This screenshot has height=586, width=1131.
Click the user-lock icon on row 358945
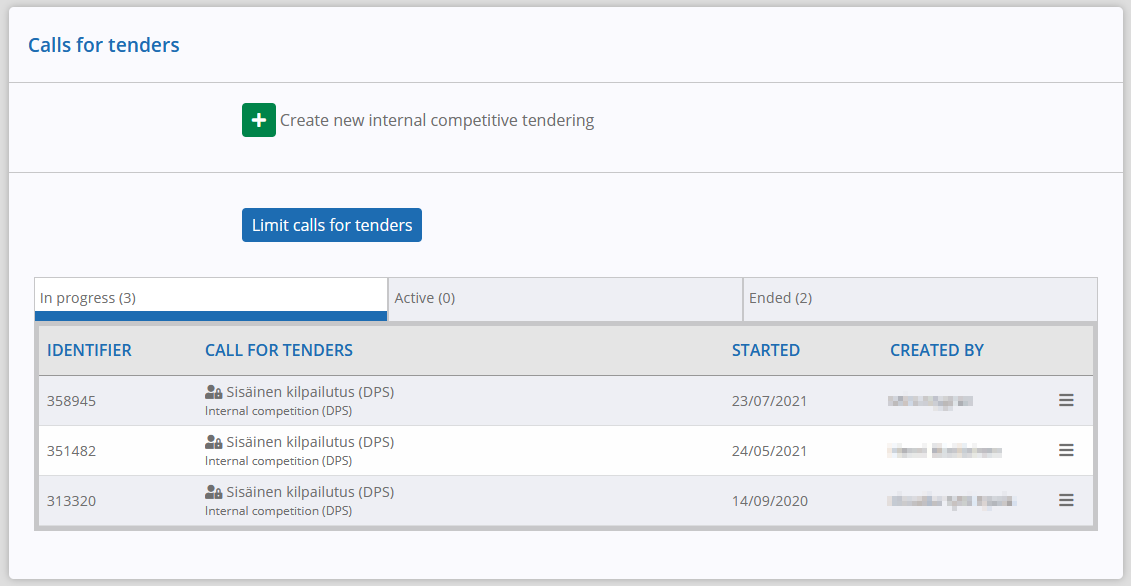click(x=214, y=392)
